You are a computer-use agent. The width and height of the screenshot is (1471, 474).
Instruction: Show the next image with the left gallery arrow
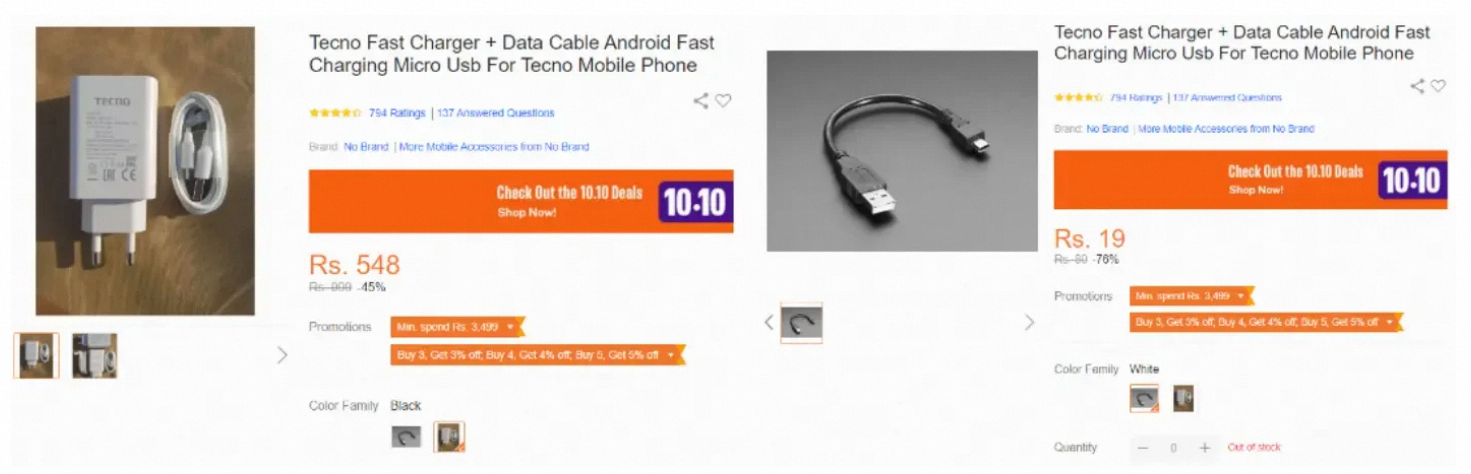pos(282,355)
